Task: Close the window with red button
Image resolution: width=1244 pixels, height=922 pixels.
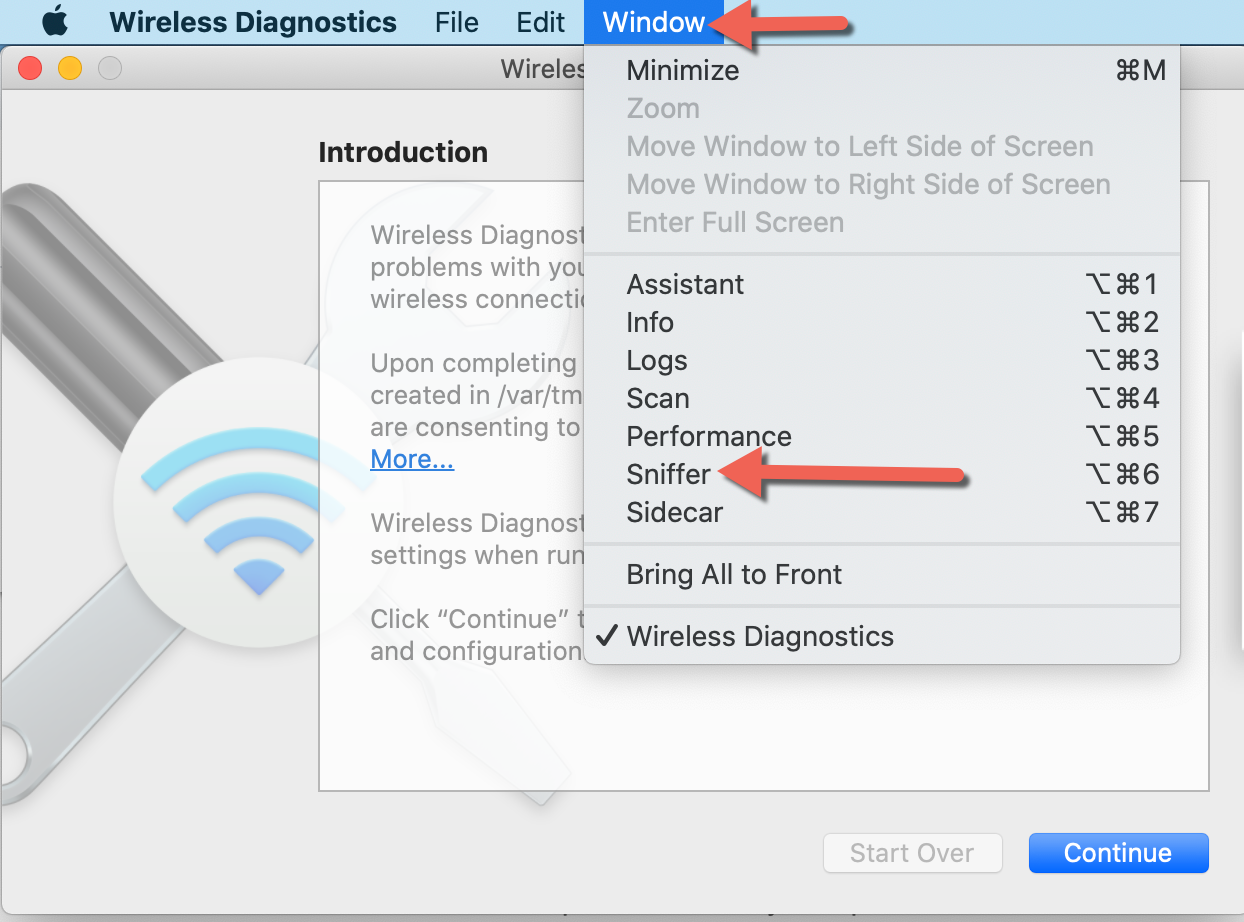Action: 30,68
